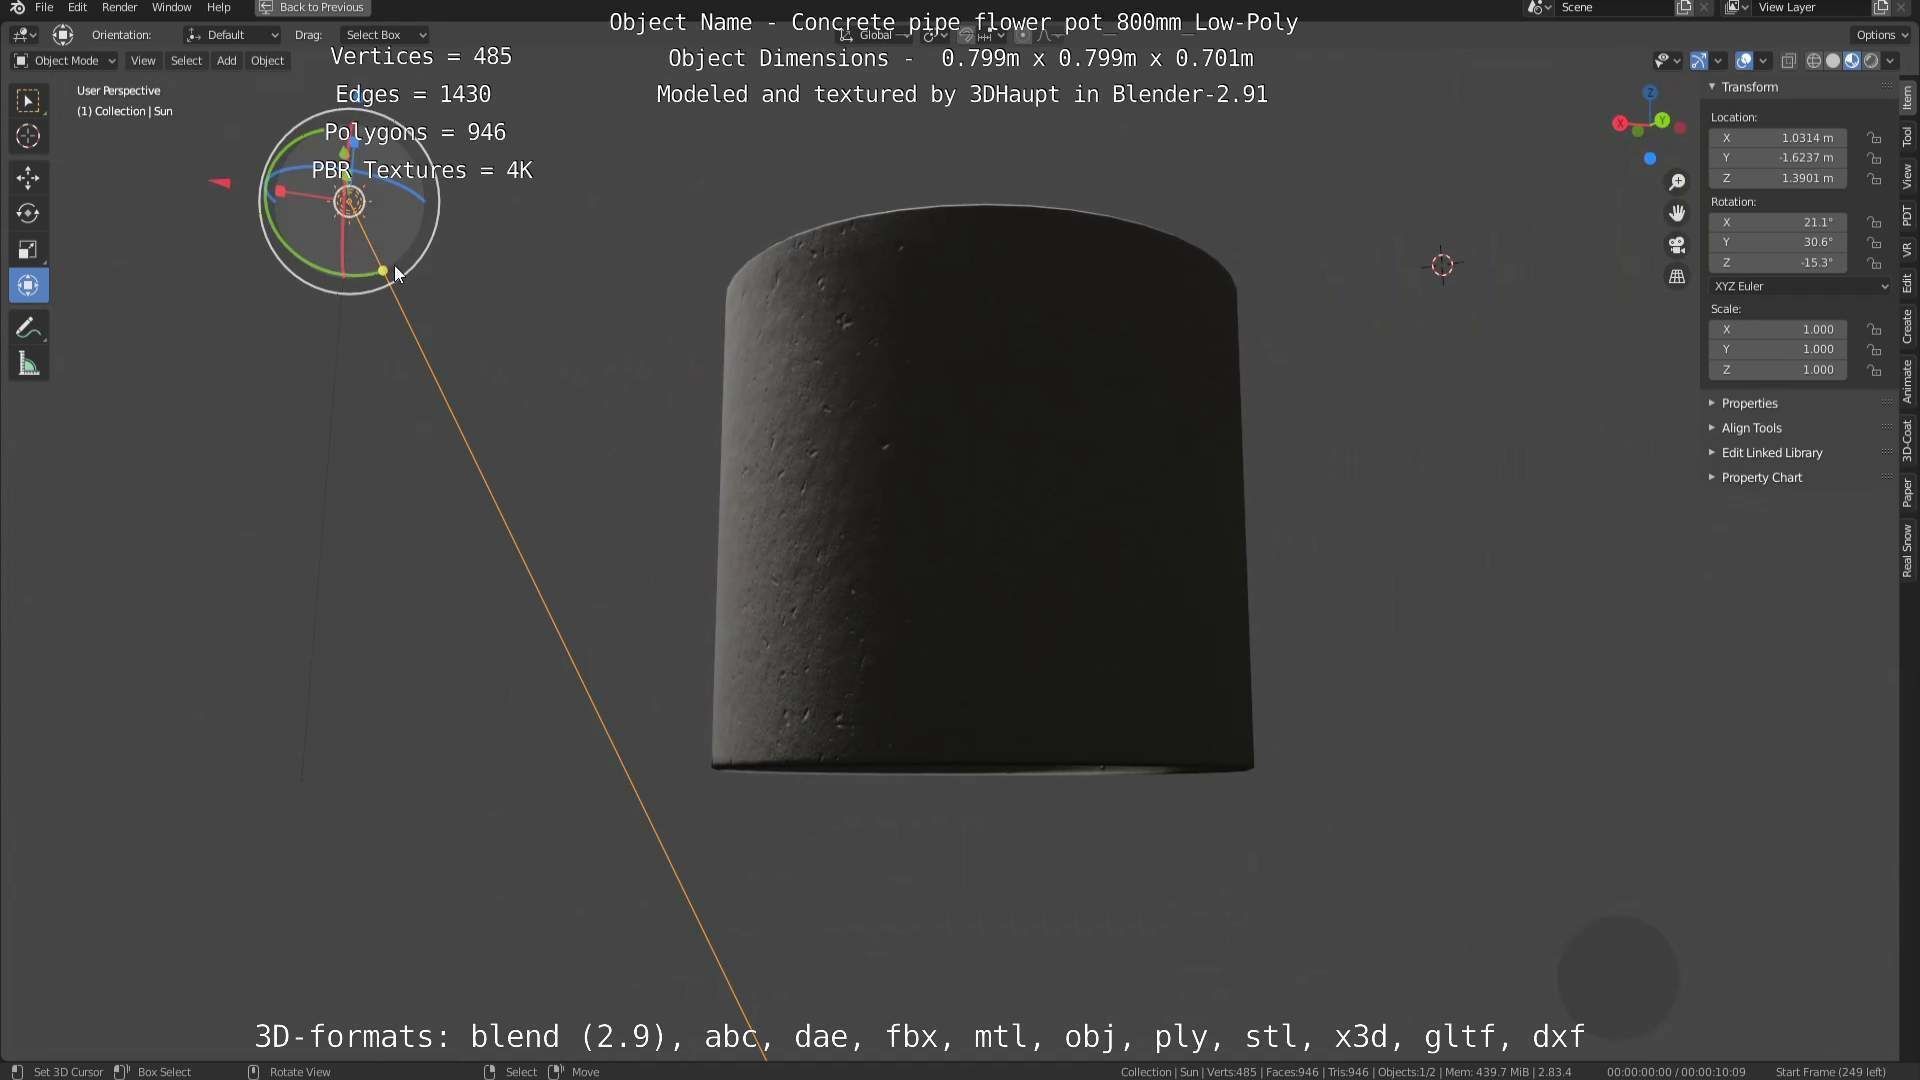Click new view layer icon beside View Layer
1920x1080 pixels.
(1881, 7)
